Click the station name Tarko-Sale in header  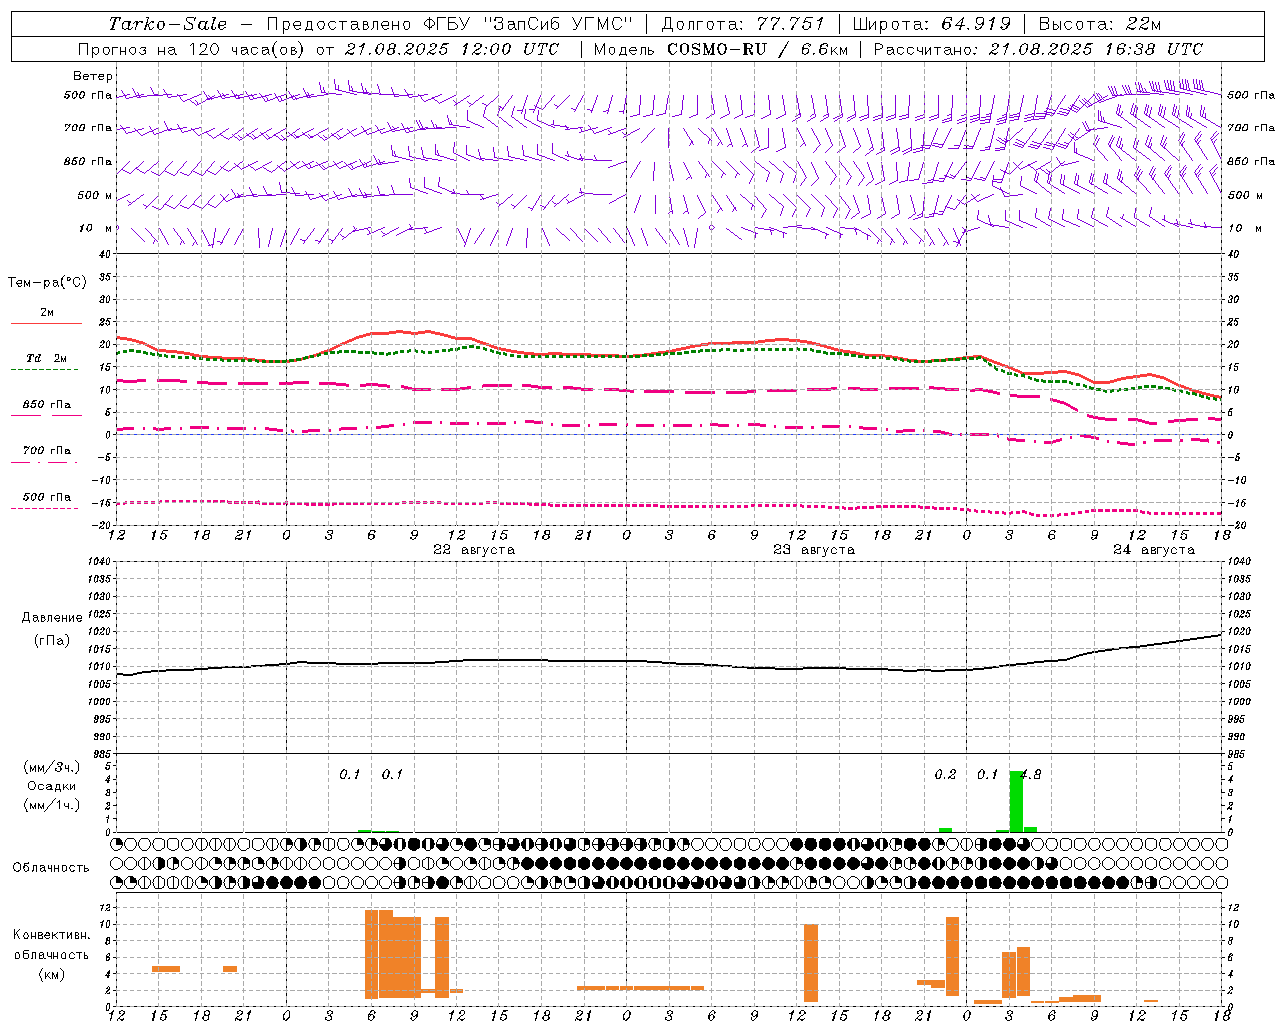(x=167, y=24)
